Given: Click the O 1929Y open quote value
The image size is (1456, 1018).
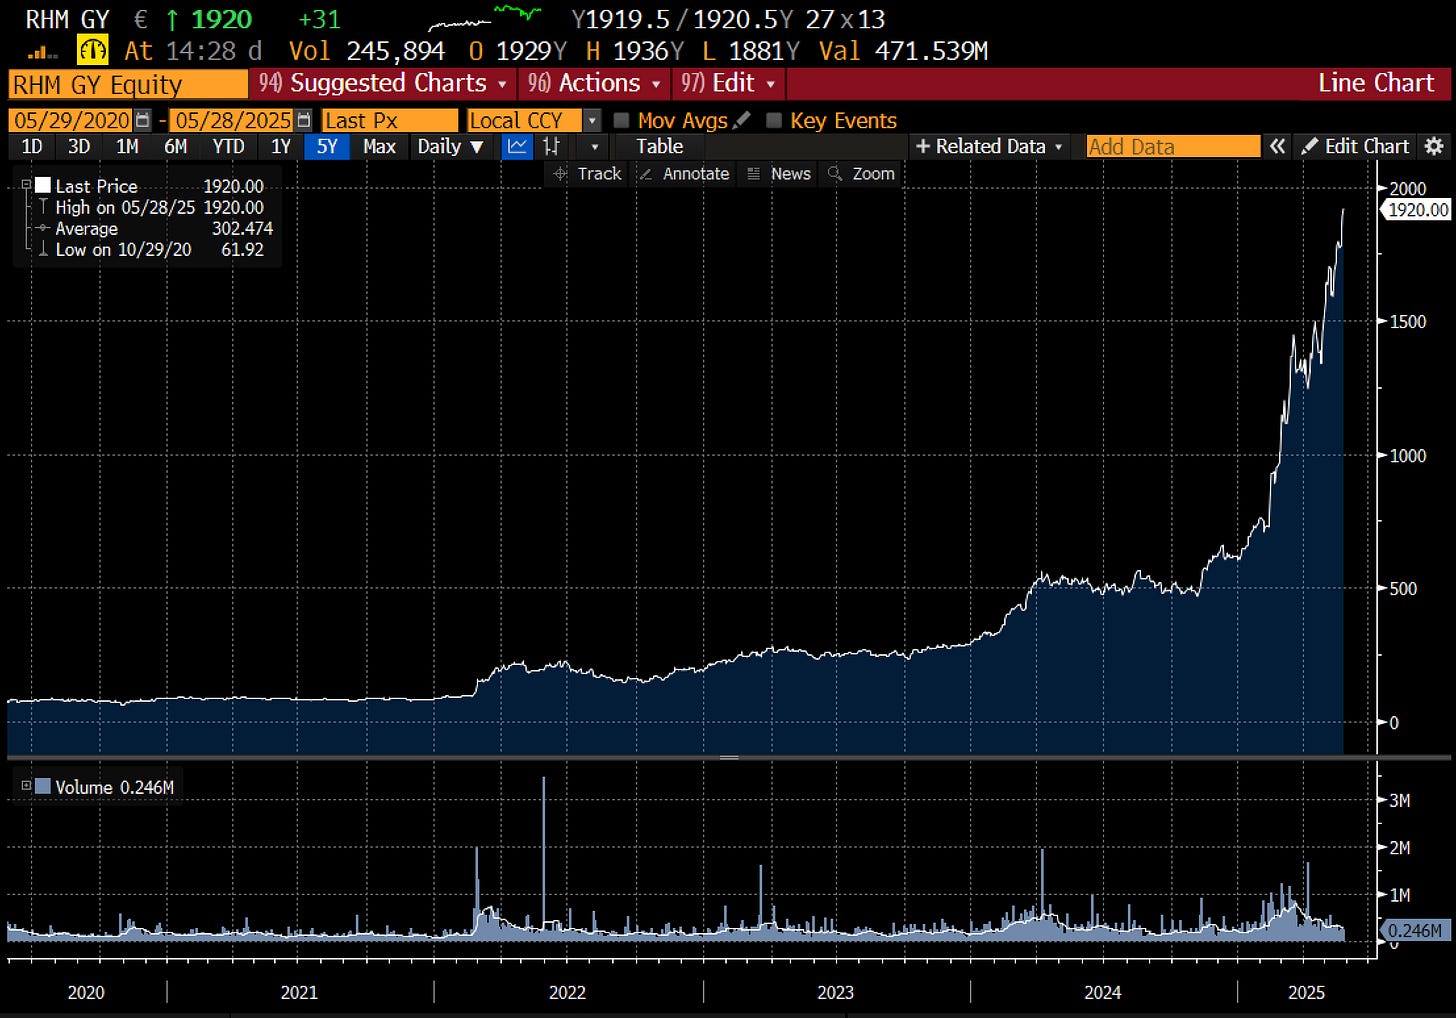Looking at the screenshot, I should (517, 51).
